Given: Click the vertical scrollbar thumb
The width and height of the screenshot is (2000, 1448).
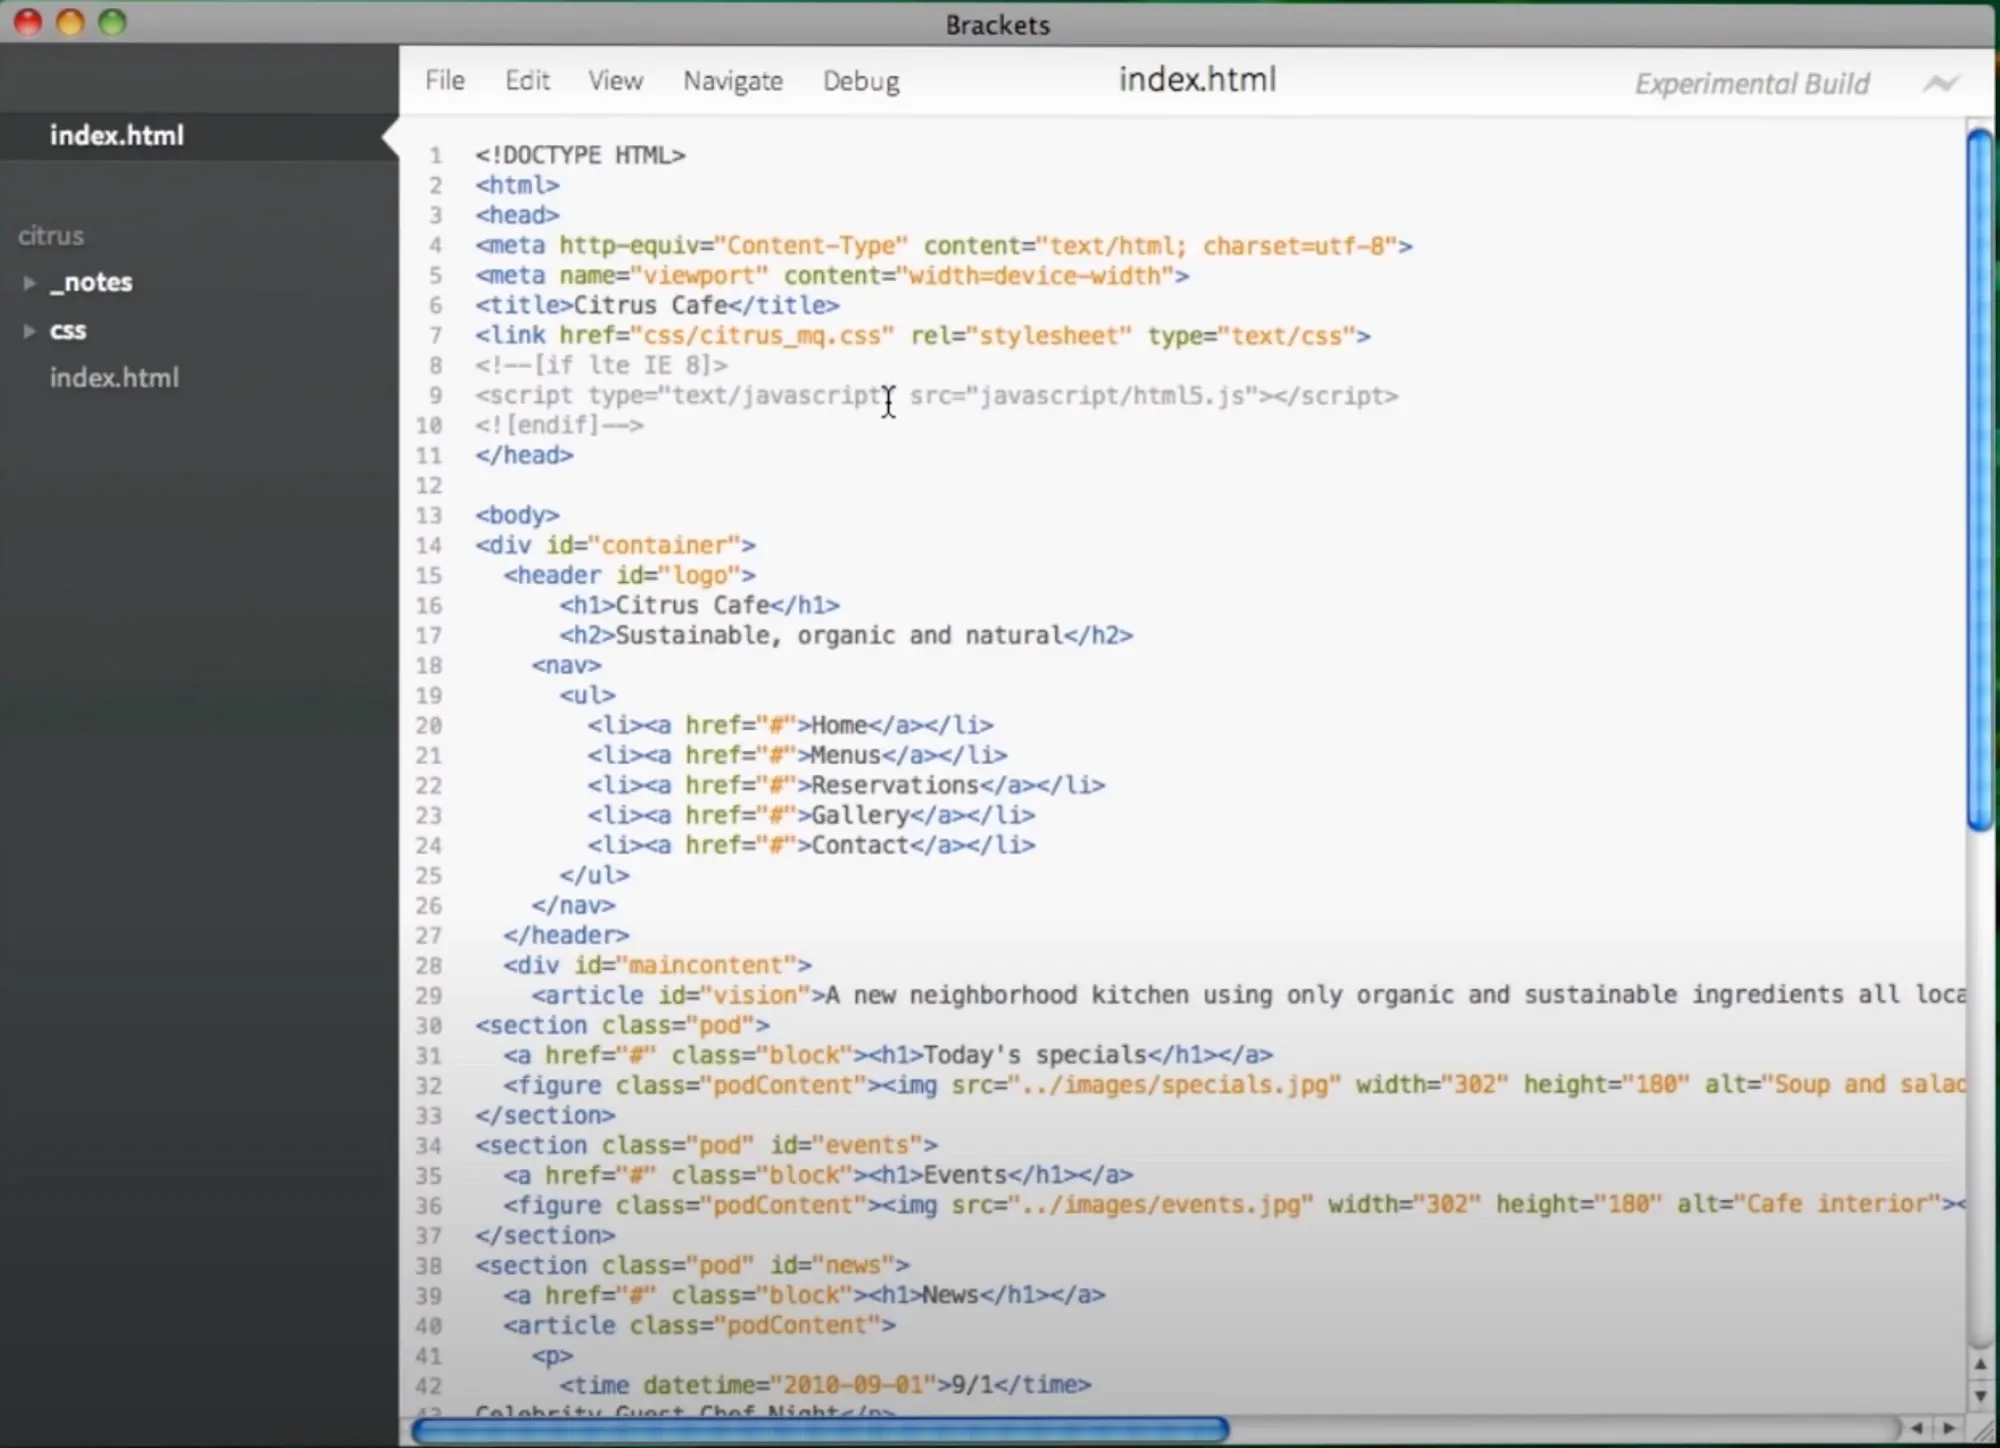Looking at the screenshot, I should tap(1979, 480).
